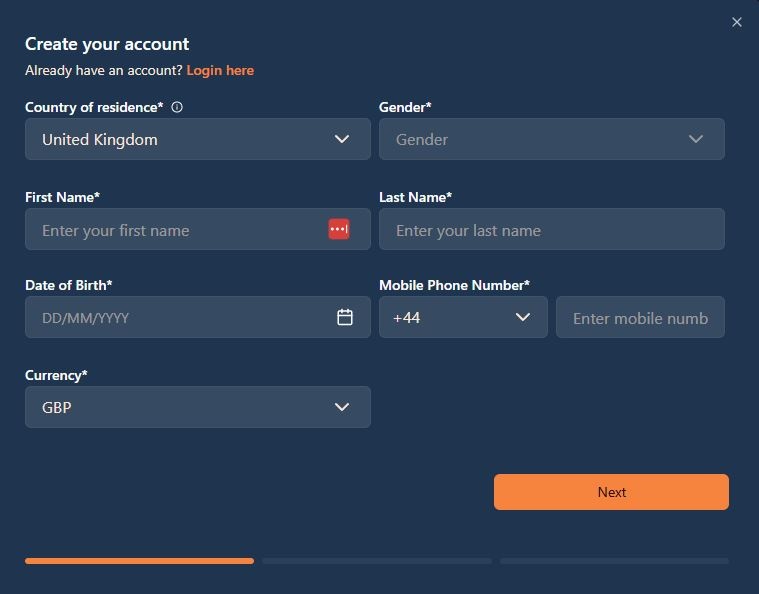Image resolution: width=759 pixels, height=594 pixels.
Task: Open the Currency dropdown showing GBP
Action: tap(198, 407)
